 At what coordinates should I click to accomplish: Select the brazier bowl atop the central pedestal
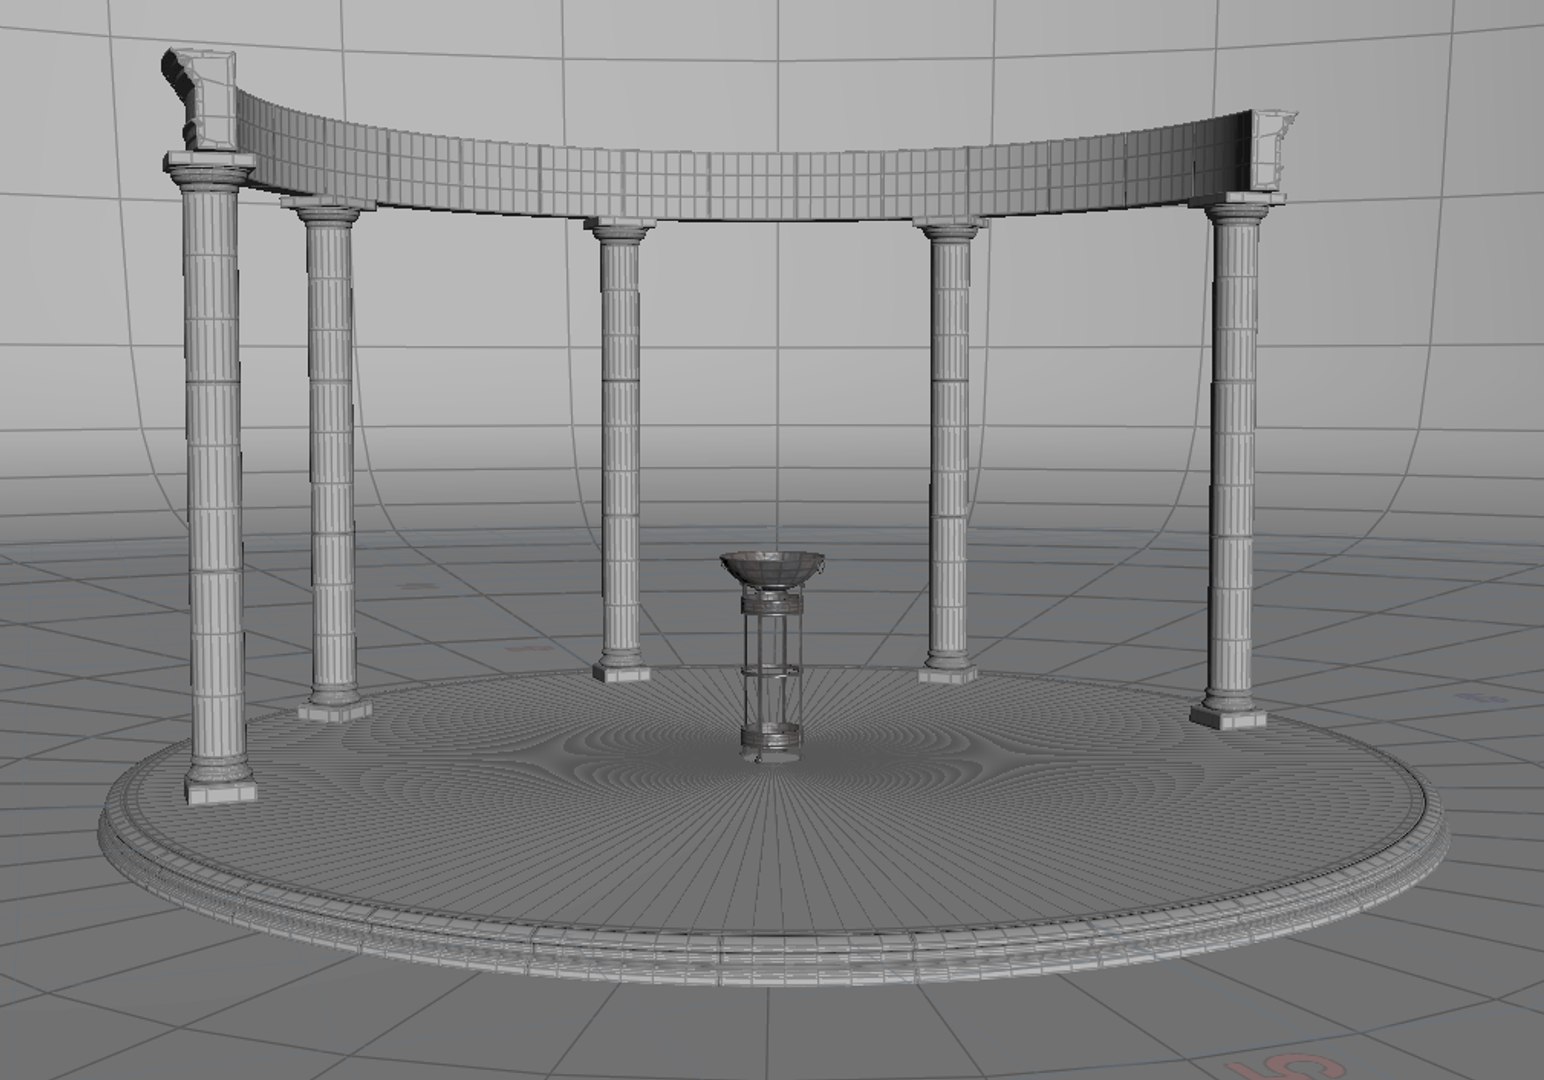point(772,571)
